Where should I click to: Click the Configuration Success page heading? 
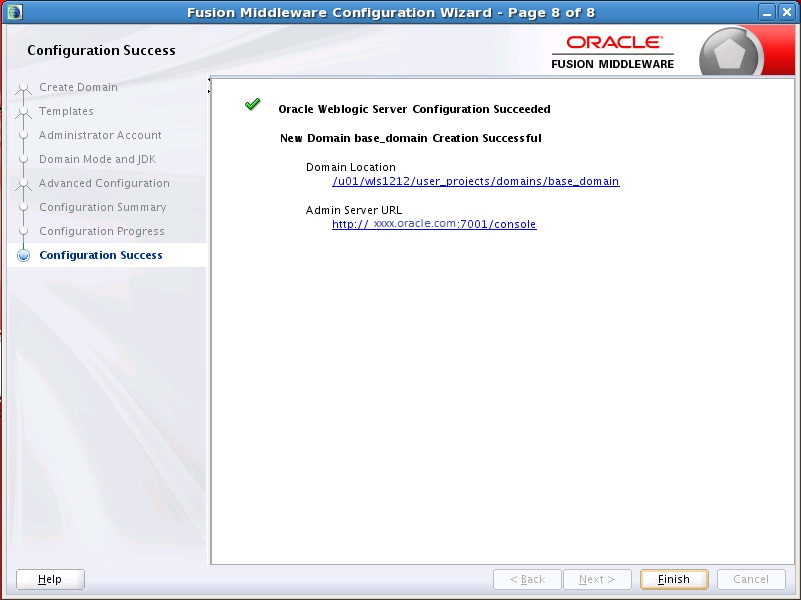pos(101,51)
